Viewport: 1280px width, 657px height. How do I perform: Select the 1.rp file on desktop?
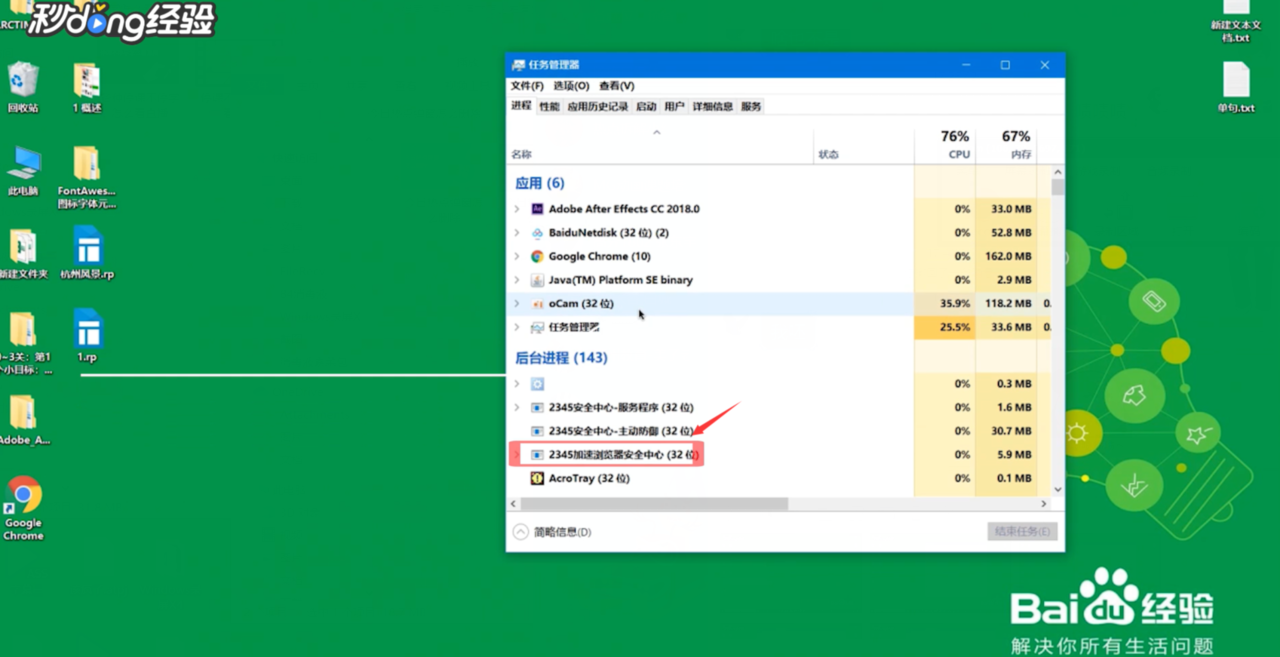(x=87, y=336)
